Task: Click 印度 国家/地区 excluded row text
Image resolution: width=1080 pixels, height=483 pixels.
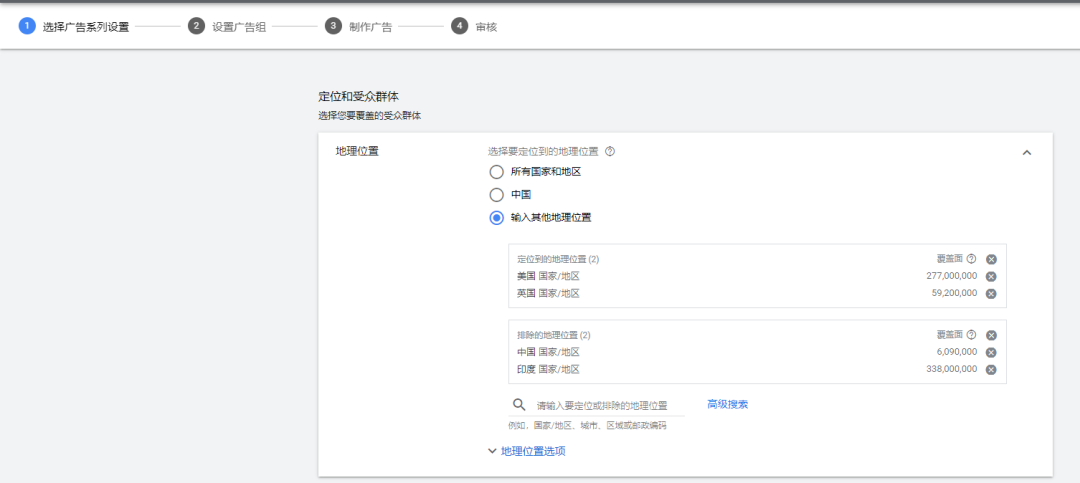Action: (548, 369)
